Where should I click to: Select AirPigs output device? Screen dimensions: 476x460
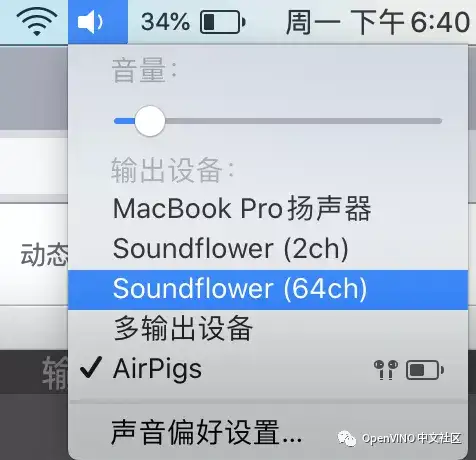pyautogui.click(x=268, y=369)
